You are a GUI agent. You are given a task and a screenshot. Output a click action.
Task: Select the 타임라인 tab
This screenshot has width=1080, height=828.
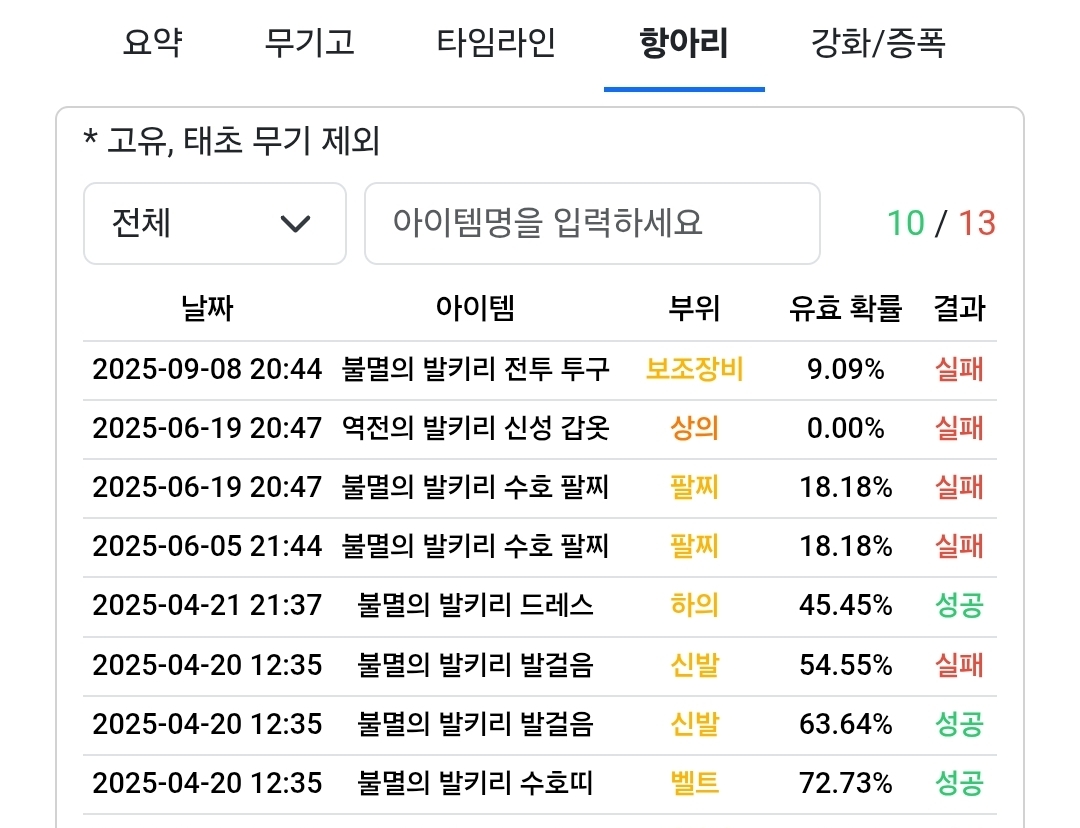496,44
